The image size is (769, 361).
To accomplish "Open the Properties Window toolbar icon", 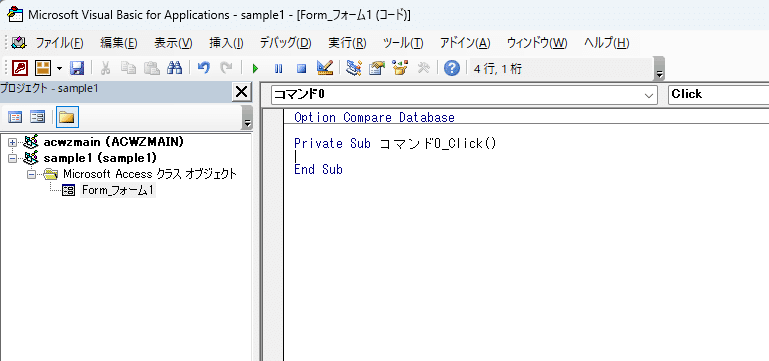I will [x=377, y=68].
